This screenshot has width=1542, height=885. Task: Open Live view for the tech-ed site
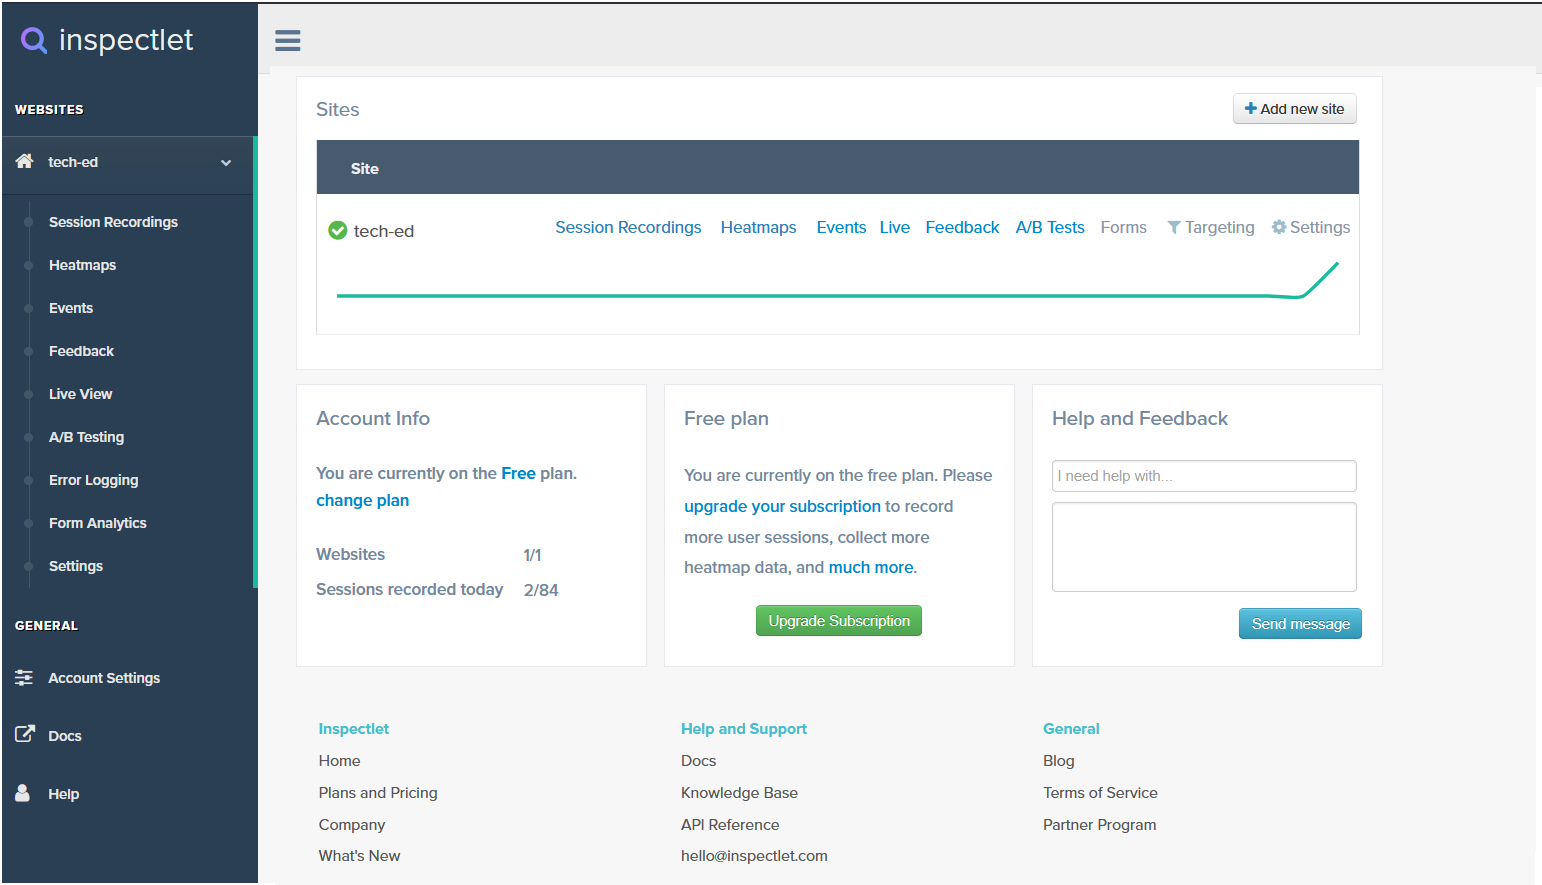pos(894,227)
